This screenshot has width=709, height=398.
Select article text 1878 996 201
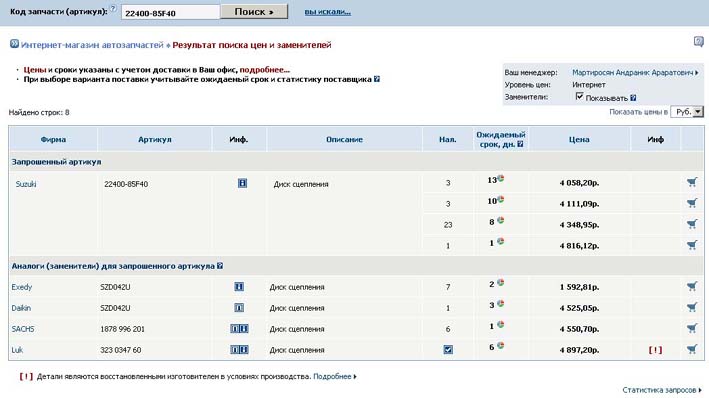click(123, 329)
